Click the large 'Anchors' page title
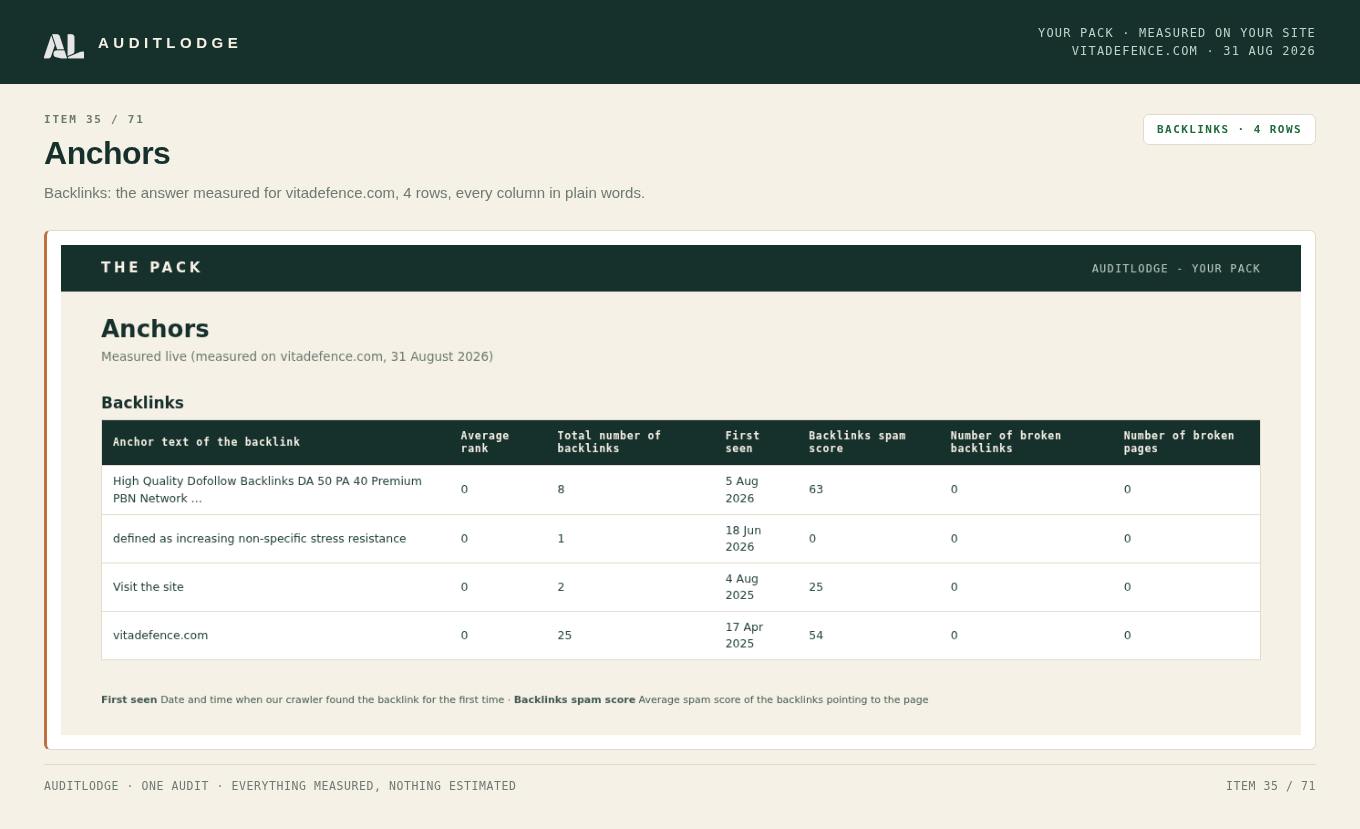 (107, 154)
